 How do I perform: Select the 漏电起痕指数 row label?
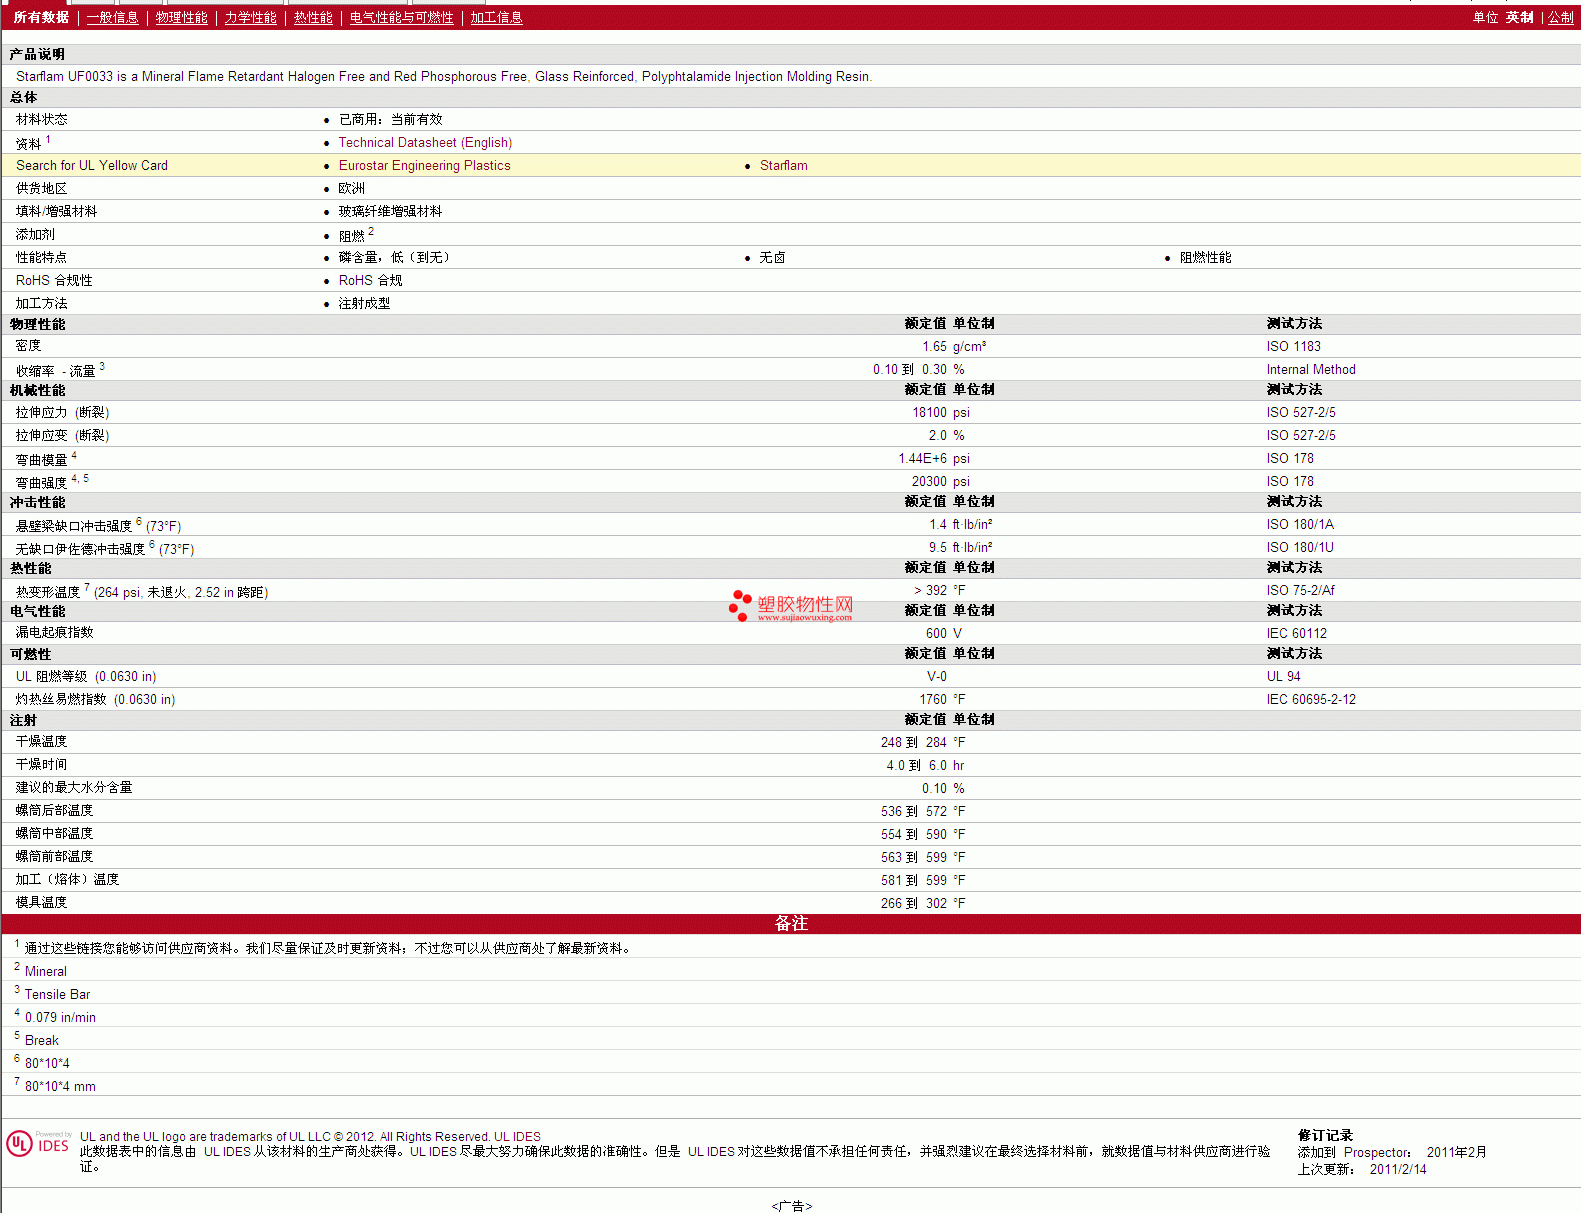[x=54, y=633]
